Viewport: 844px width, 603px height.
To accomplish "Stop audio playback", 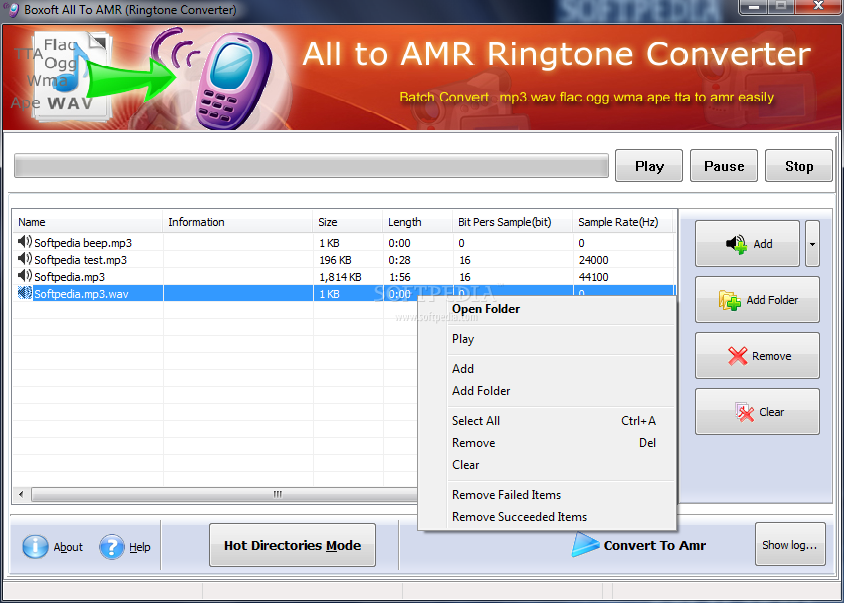I will 799,166.
